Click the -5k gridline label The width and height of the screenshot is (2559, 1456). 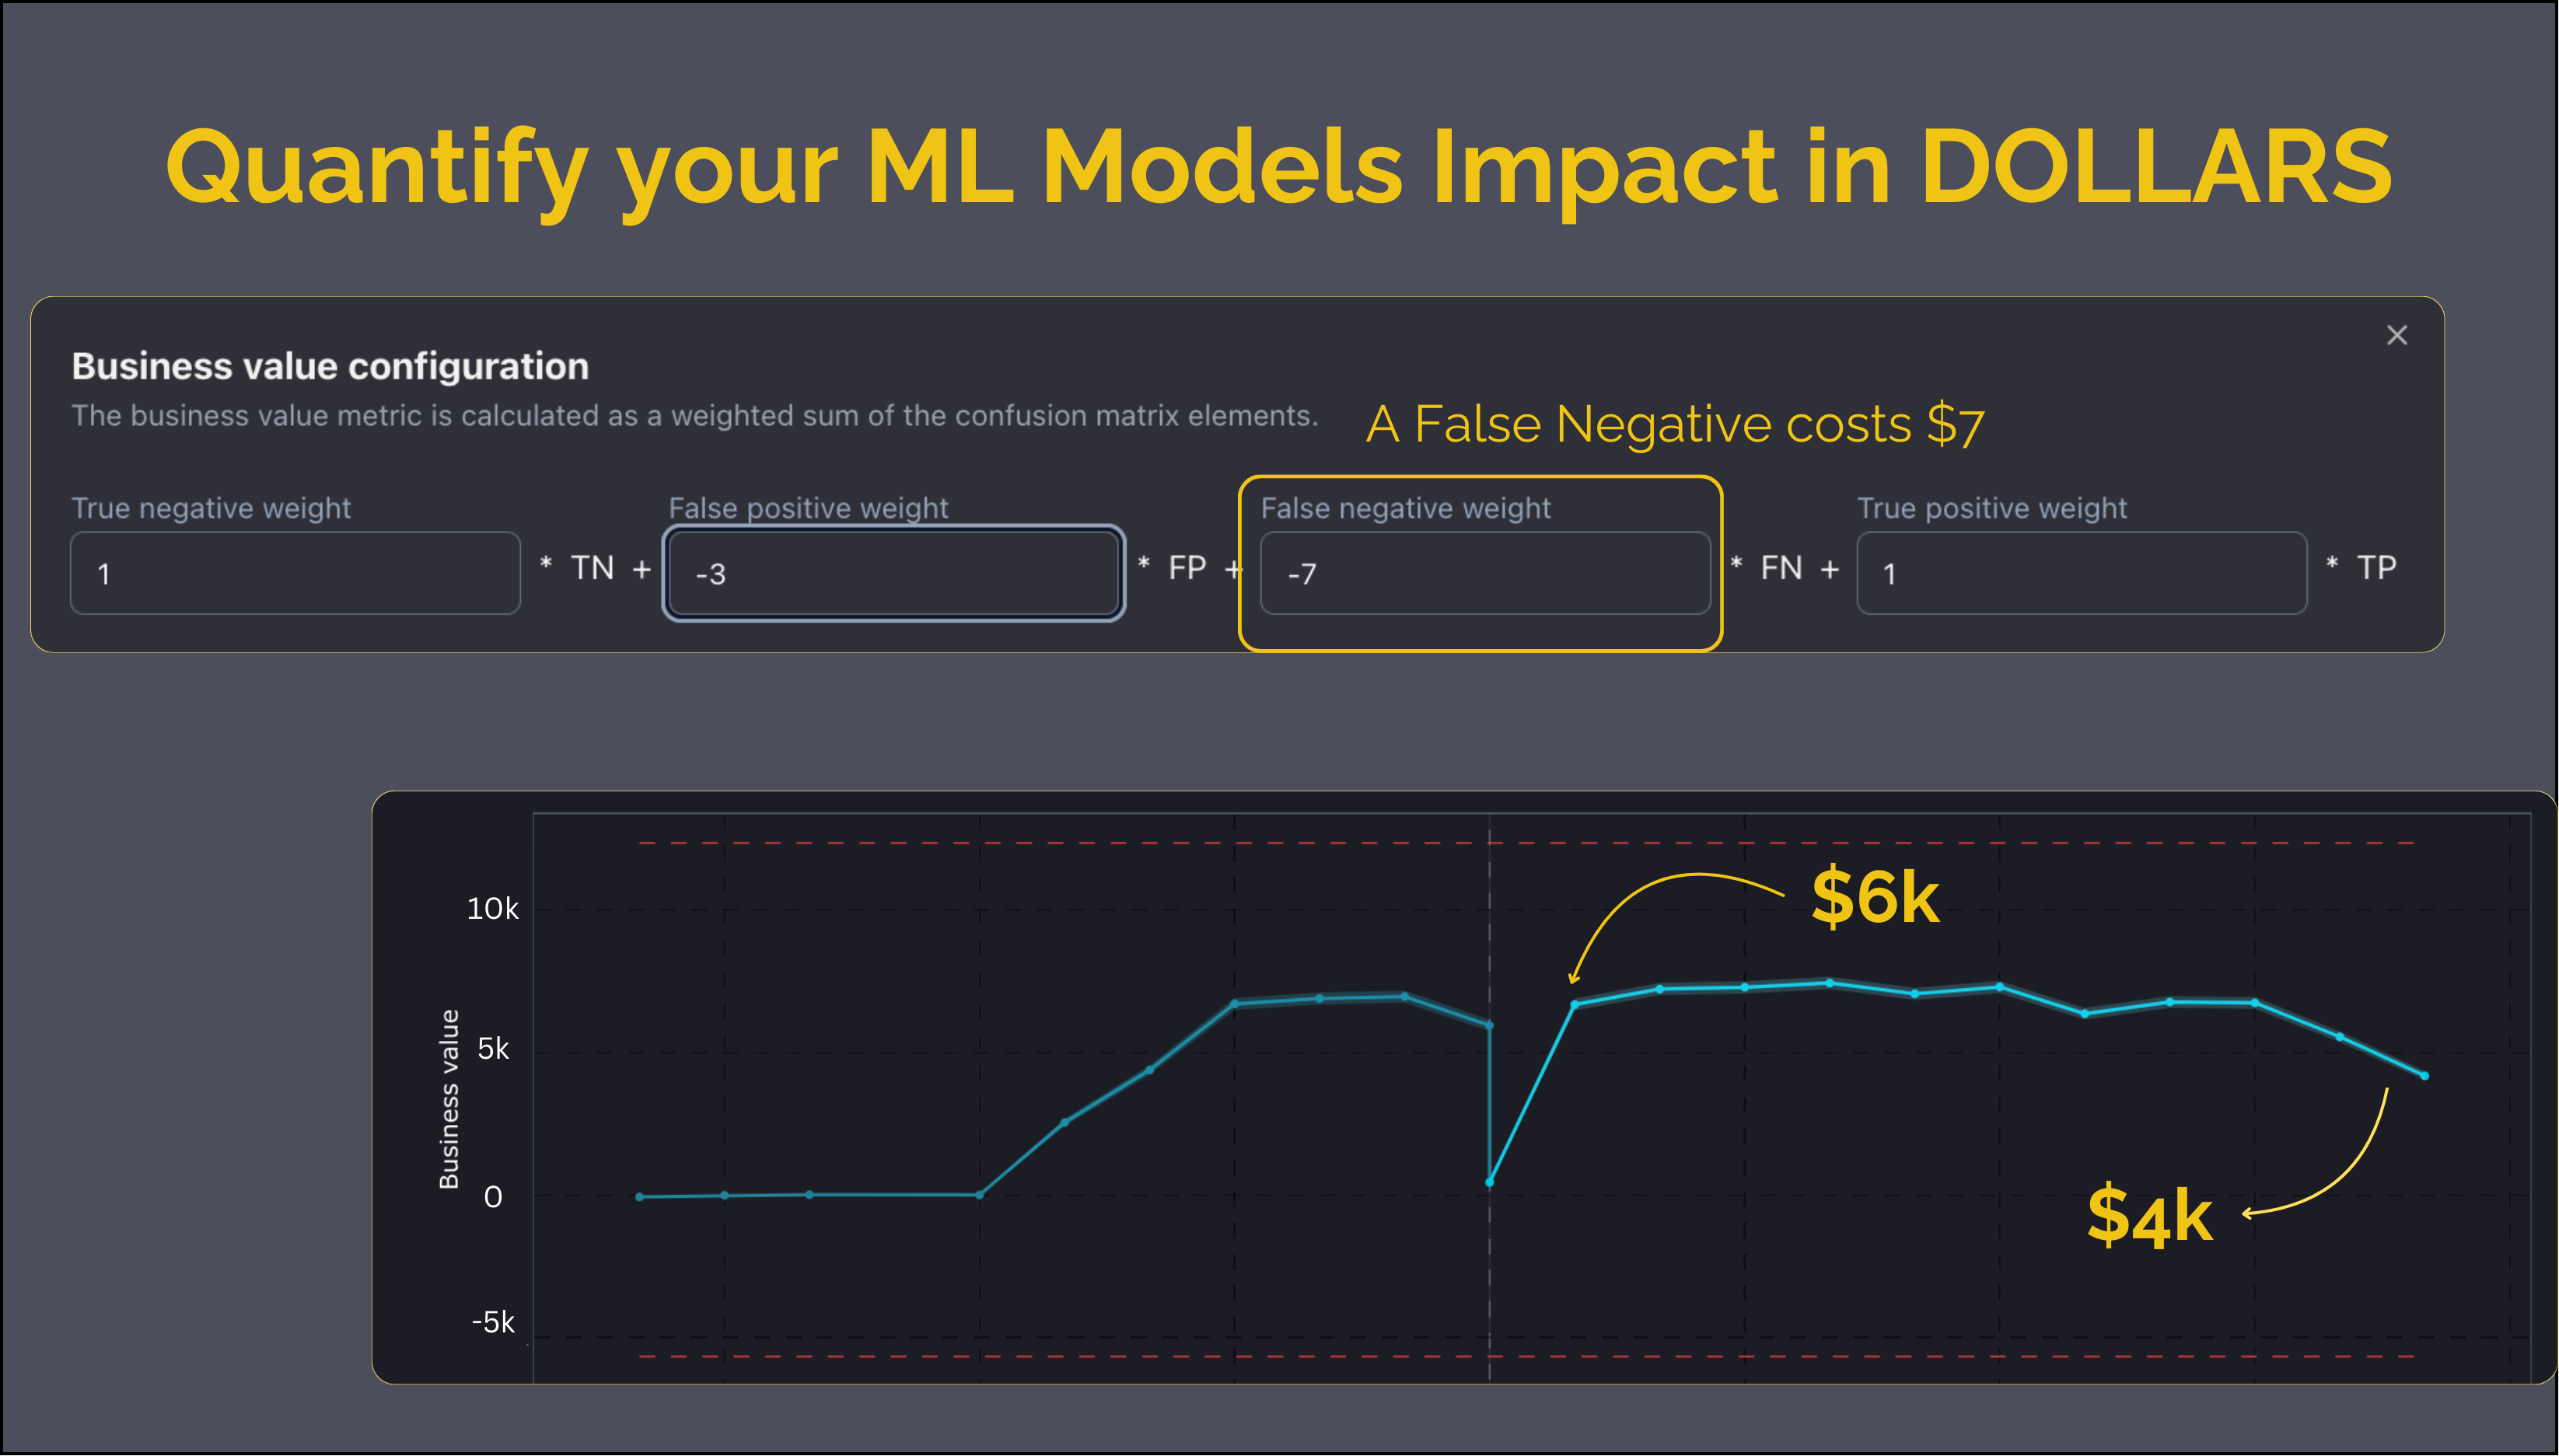494,1320
